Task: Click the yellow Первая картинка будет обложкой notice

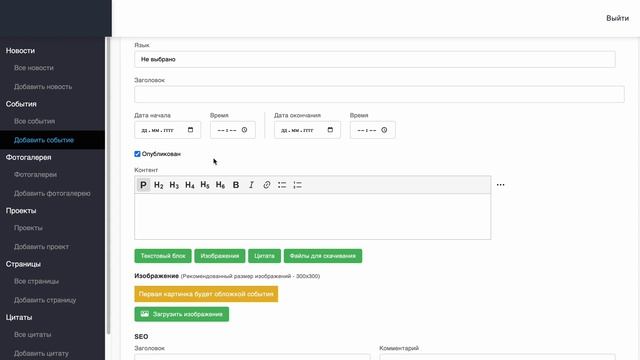Action: [x=206, y=294]
